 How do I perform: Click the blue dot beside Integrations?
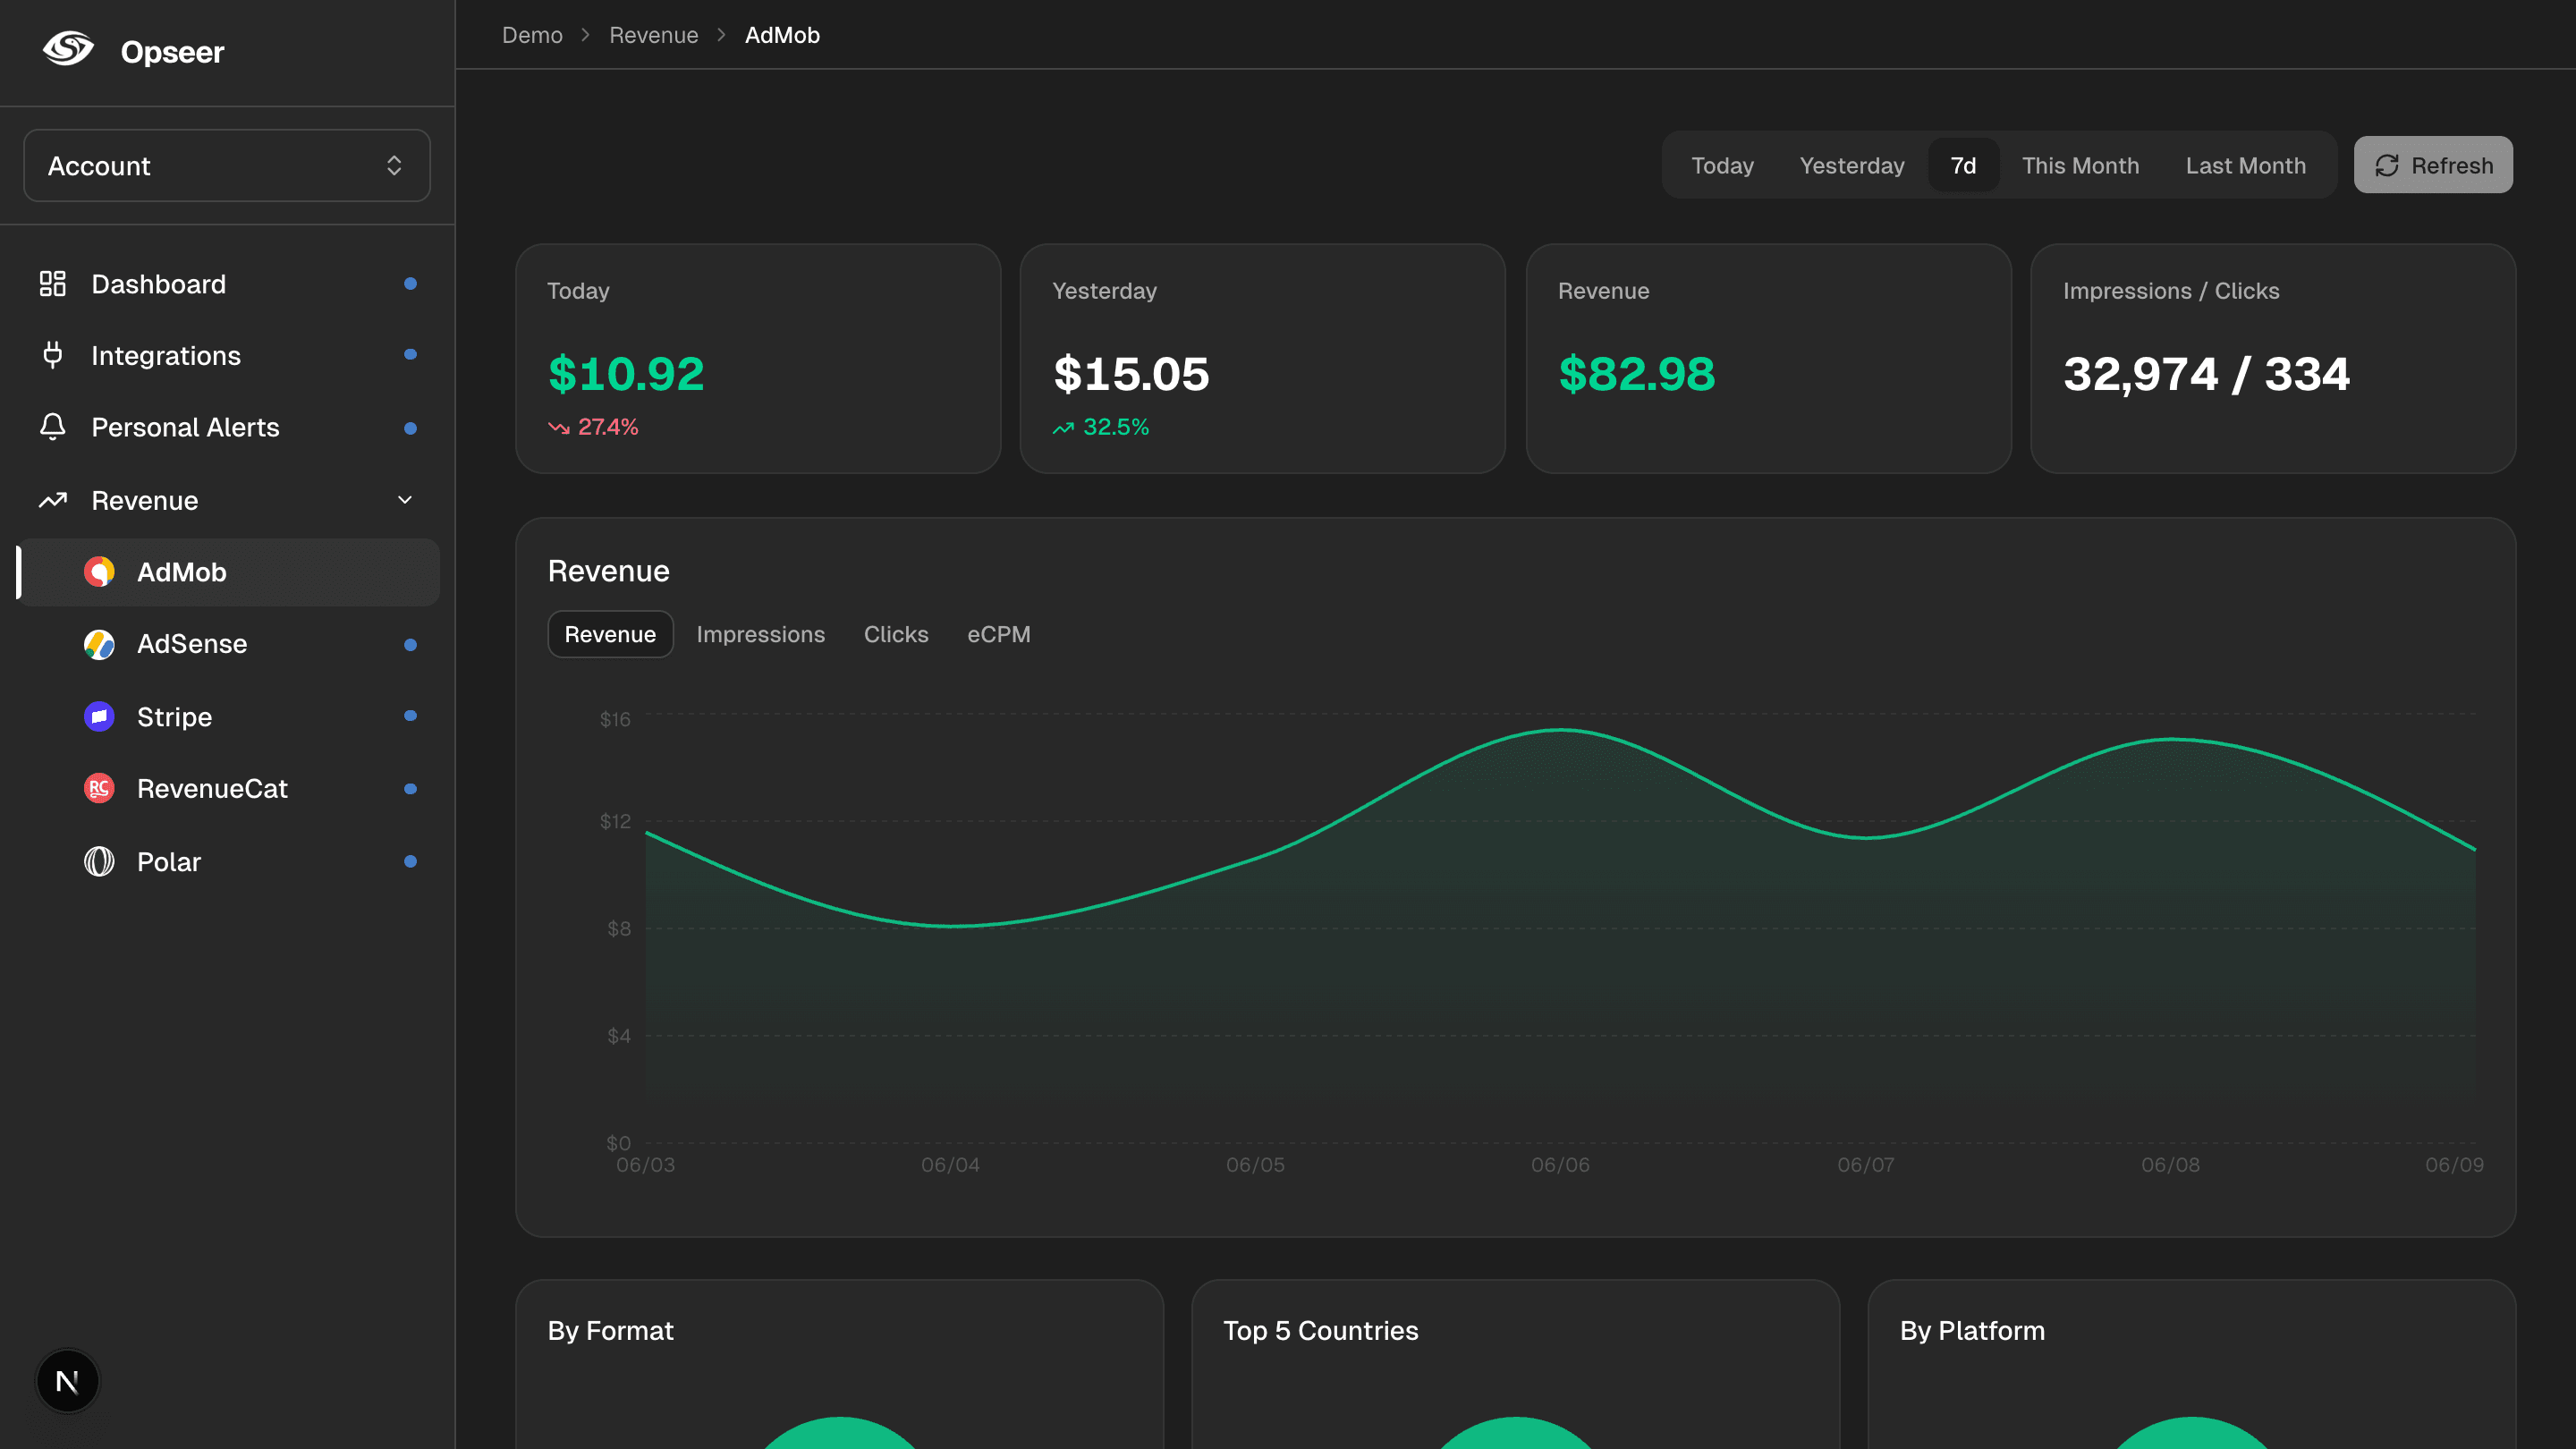point(410,355)
